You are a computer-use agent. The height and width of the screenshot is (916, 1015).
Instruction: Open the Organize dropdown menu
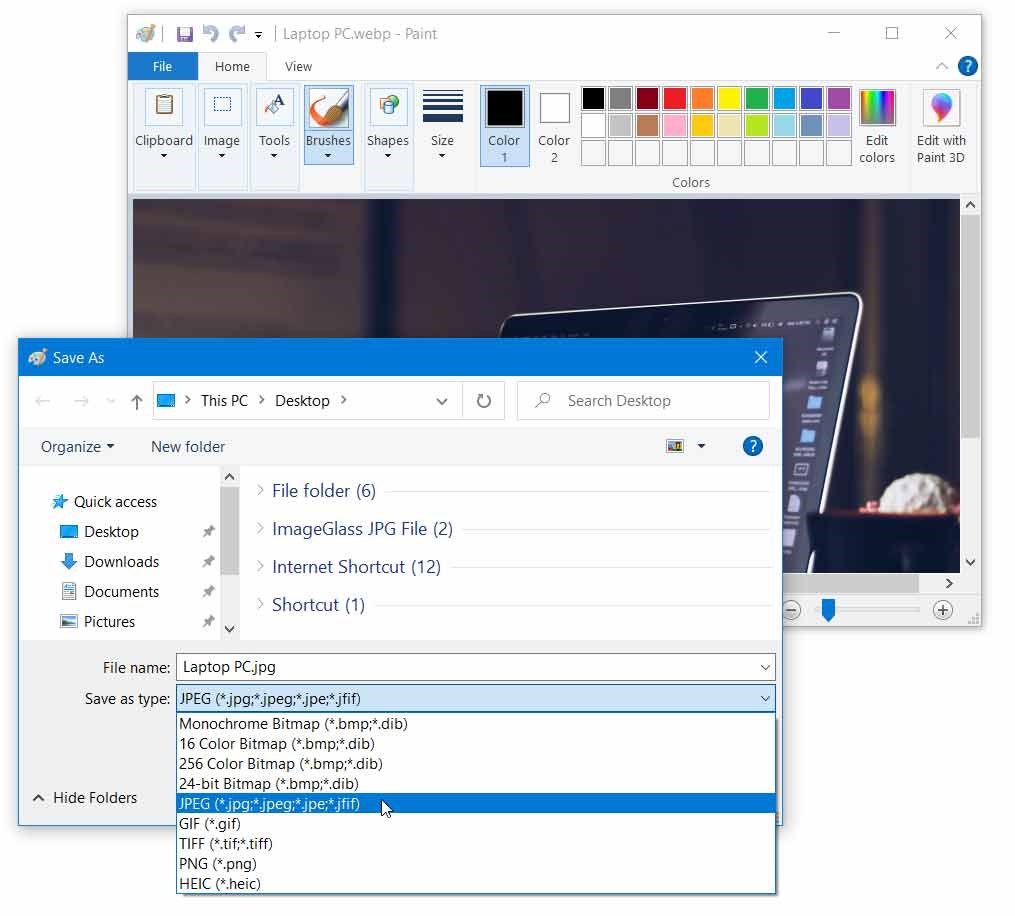point(77,447)
